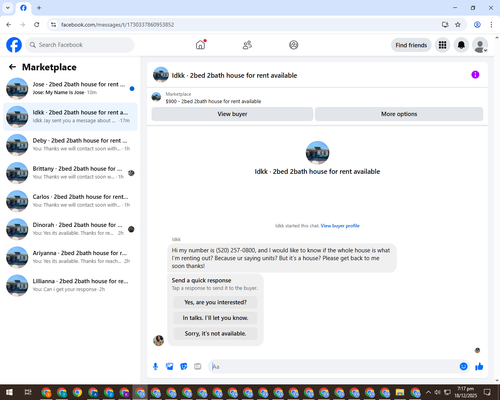Send quick response 'Yes, are you interested?'

[x=215, y=302]
